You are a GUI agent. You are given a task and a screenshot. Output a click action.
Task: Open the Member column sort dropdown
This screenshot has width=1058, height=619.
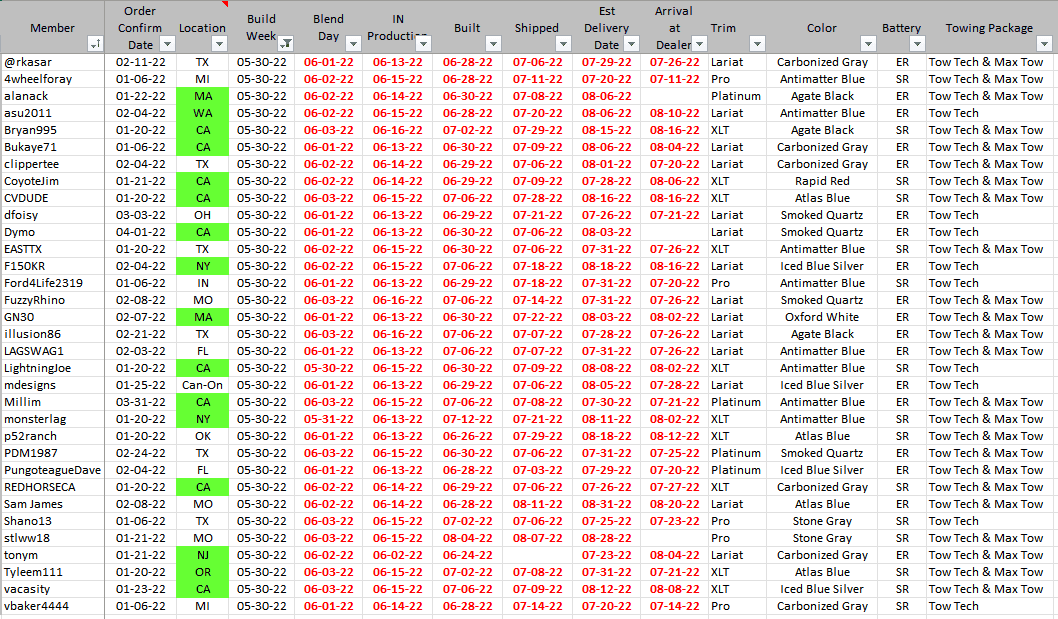pos(95,44)
